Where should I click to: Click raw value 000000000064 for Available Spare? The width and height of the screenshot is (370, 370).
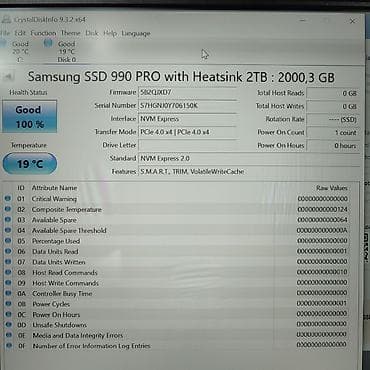[322, 220]
